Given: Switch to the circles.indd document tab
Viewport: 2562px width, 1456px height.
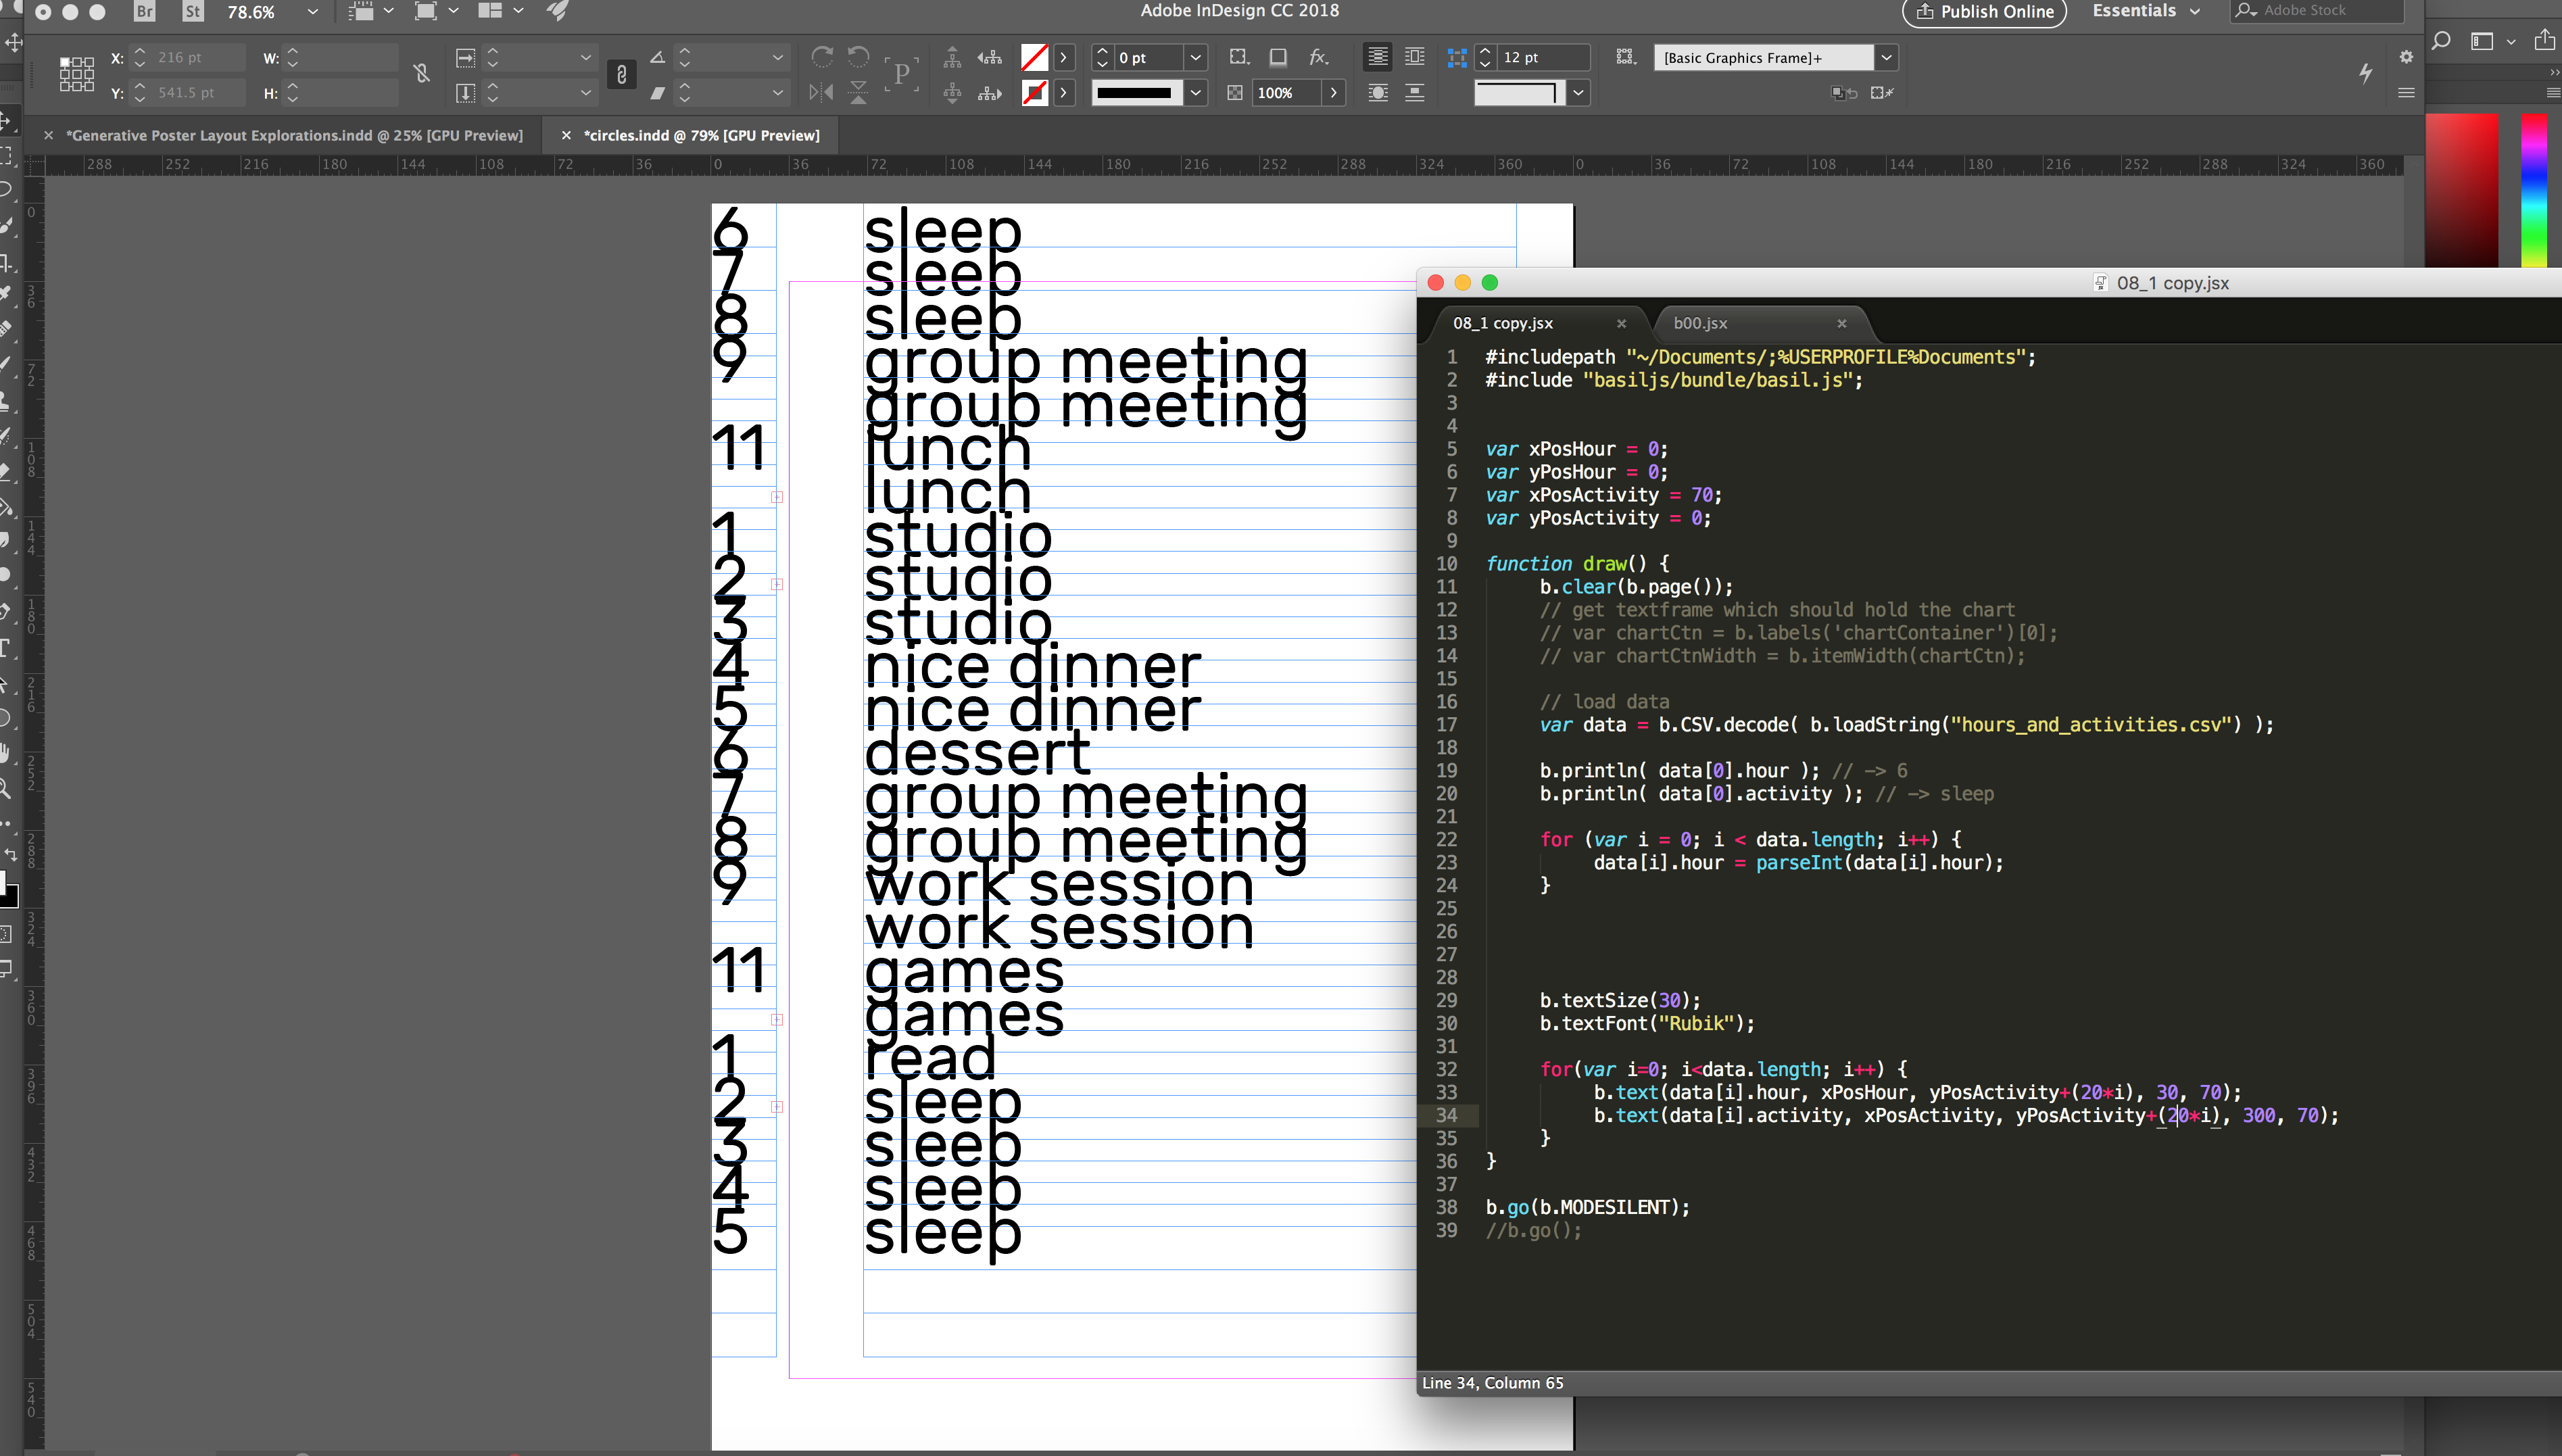Looking at the screenshot, I should (701, 135).
